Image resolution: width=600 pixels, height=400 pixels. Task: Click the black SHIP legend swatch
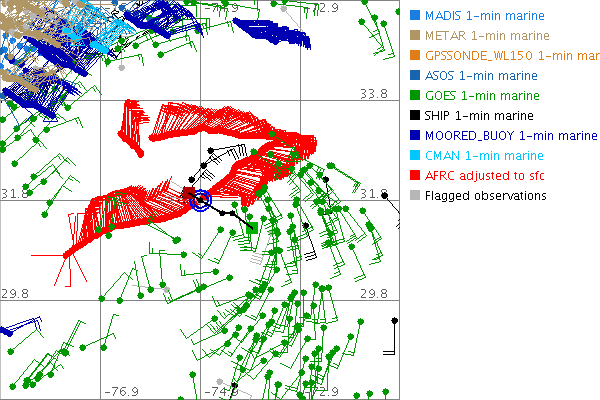click(x=415, y=116)
